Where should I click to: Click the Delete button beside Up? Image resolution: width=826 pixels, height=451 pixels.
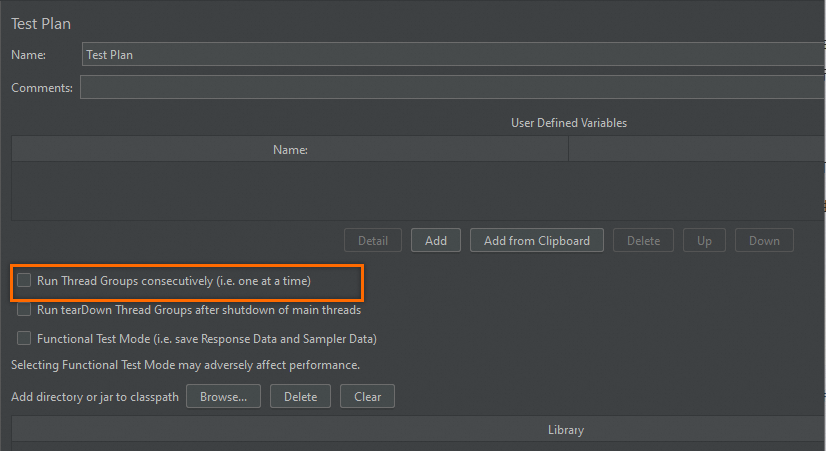643,240
